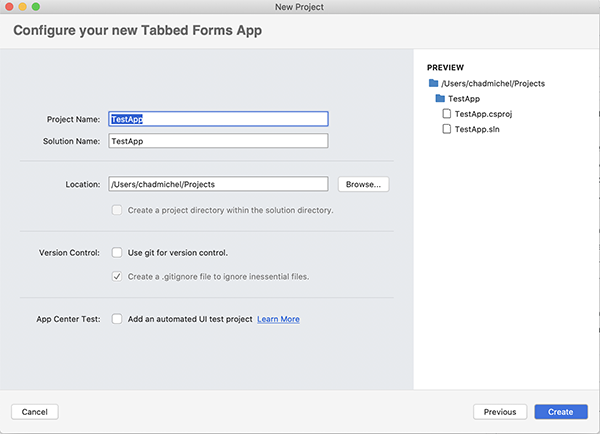Click the Create button

coord(561,412)
